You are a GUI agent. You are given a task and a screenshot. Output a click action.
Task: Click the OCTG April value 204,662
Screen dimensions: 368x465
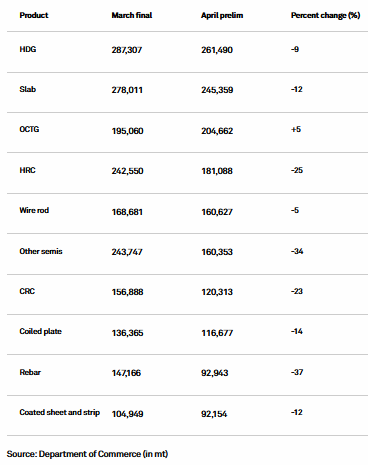pos(217,131)
